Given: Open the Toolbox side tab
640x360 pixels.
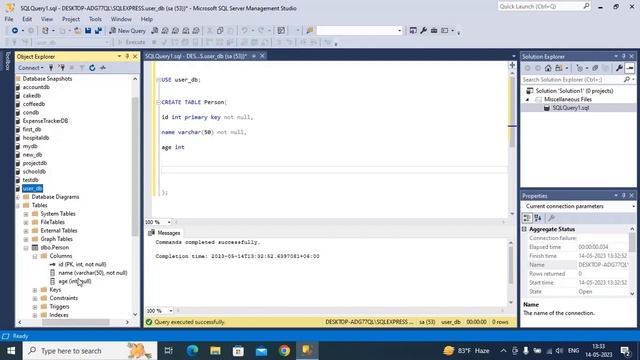Looking at the screenshot, I should (x=7, y=60).
